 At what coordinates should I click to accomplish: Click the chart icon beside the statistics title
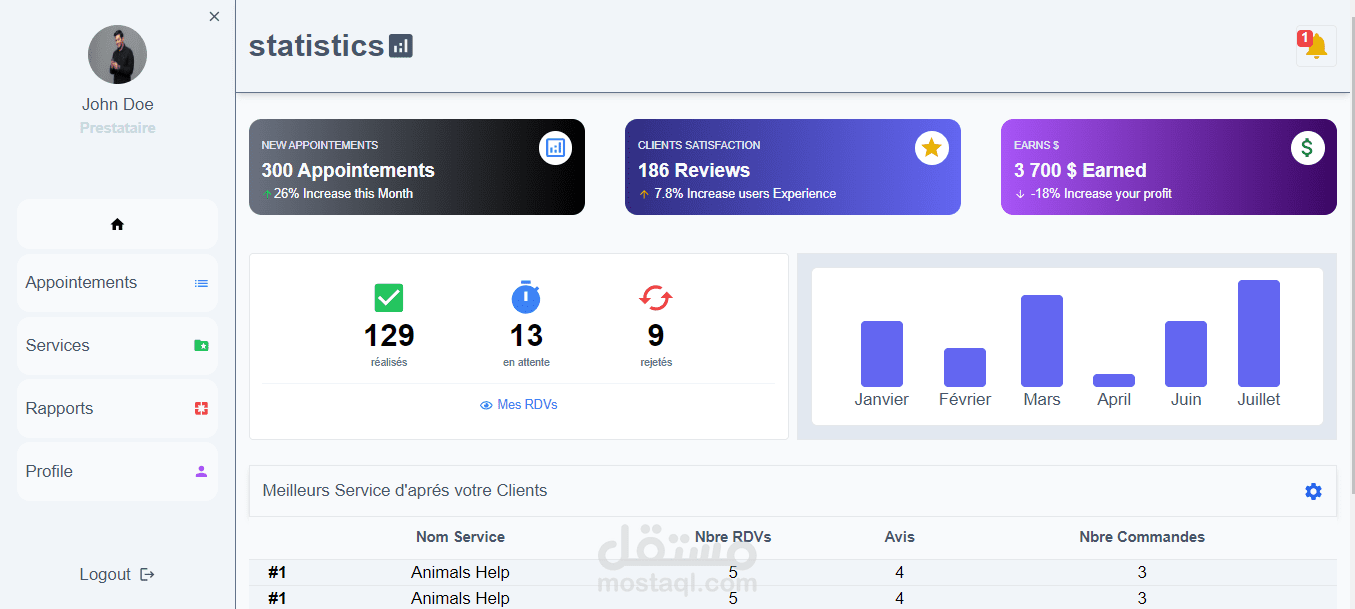point(401,46)
